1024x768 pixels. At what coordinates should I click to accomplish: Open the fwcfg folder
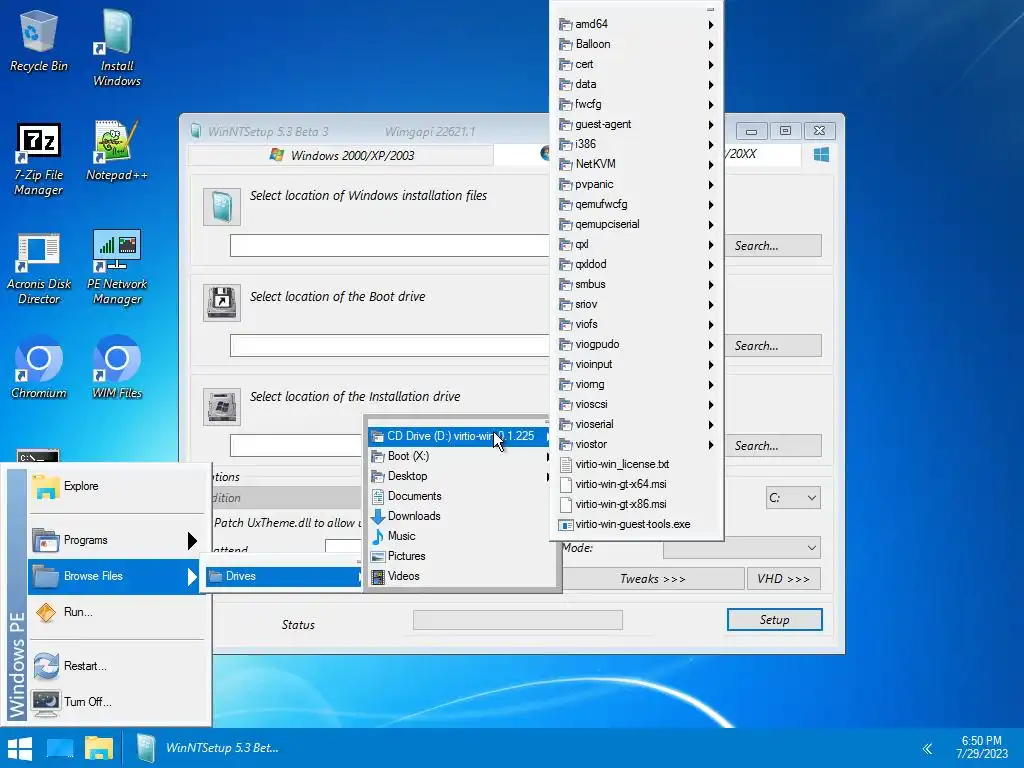pos(637,104)
